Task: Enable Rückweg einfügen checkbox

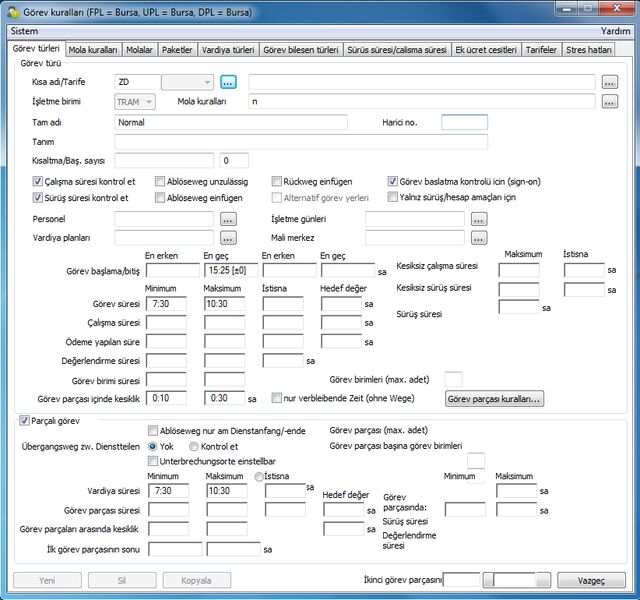Action: pyautogui.click(x=277, y=181)
